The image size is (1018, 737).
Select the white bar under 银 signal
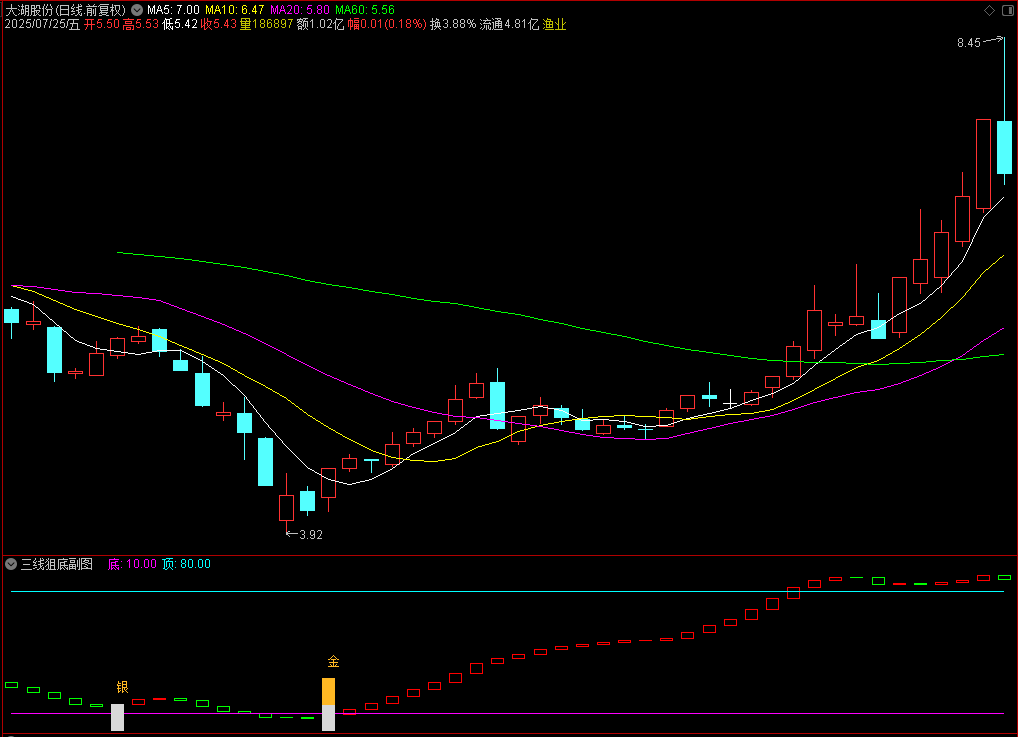pos(118,718)
